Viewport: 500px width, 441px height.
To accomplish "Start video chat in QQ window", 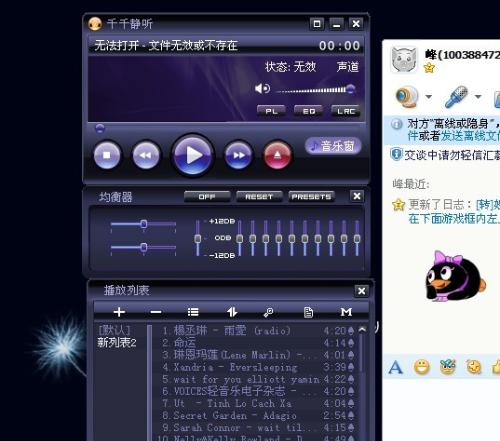I will 406,97.
